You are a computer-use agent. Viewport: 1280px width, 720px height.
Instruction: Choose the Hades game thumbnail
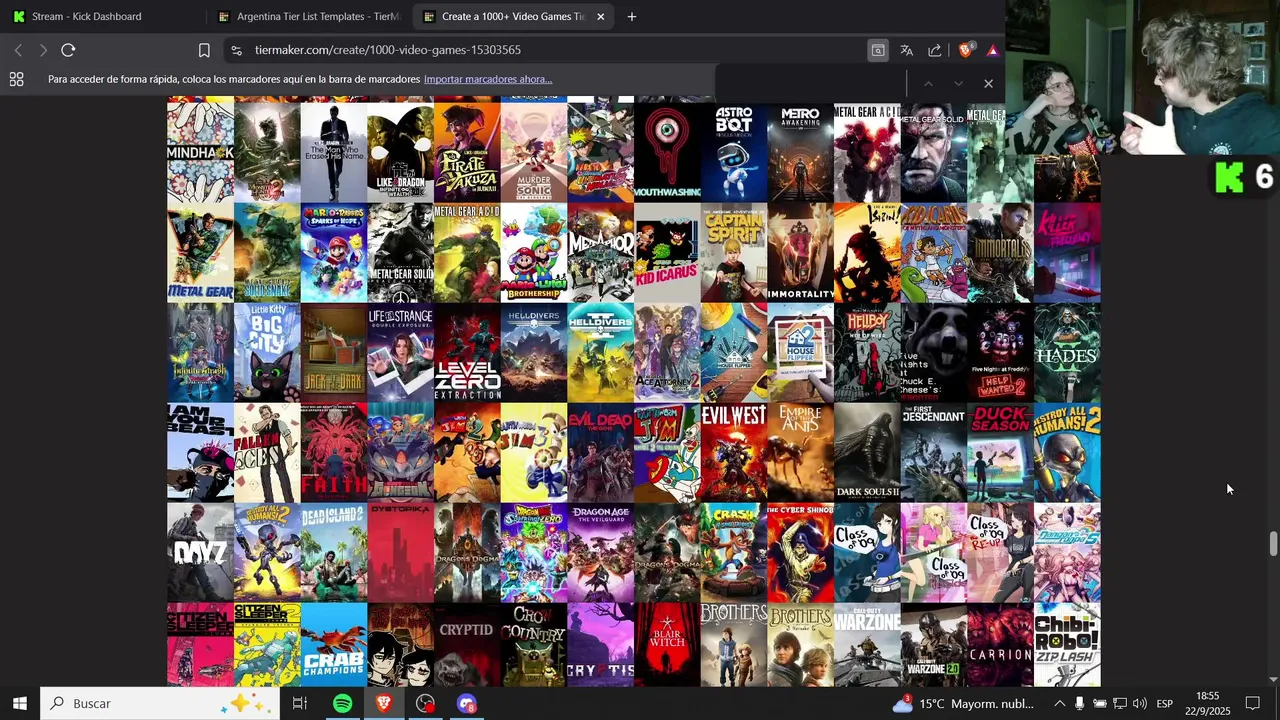point(1067,353)
